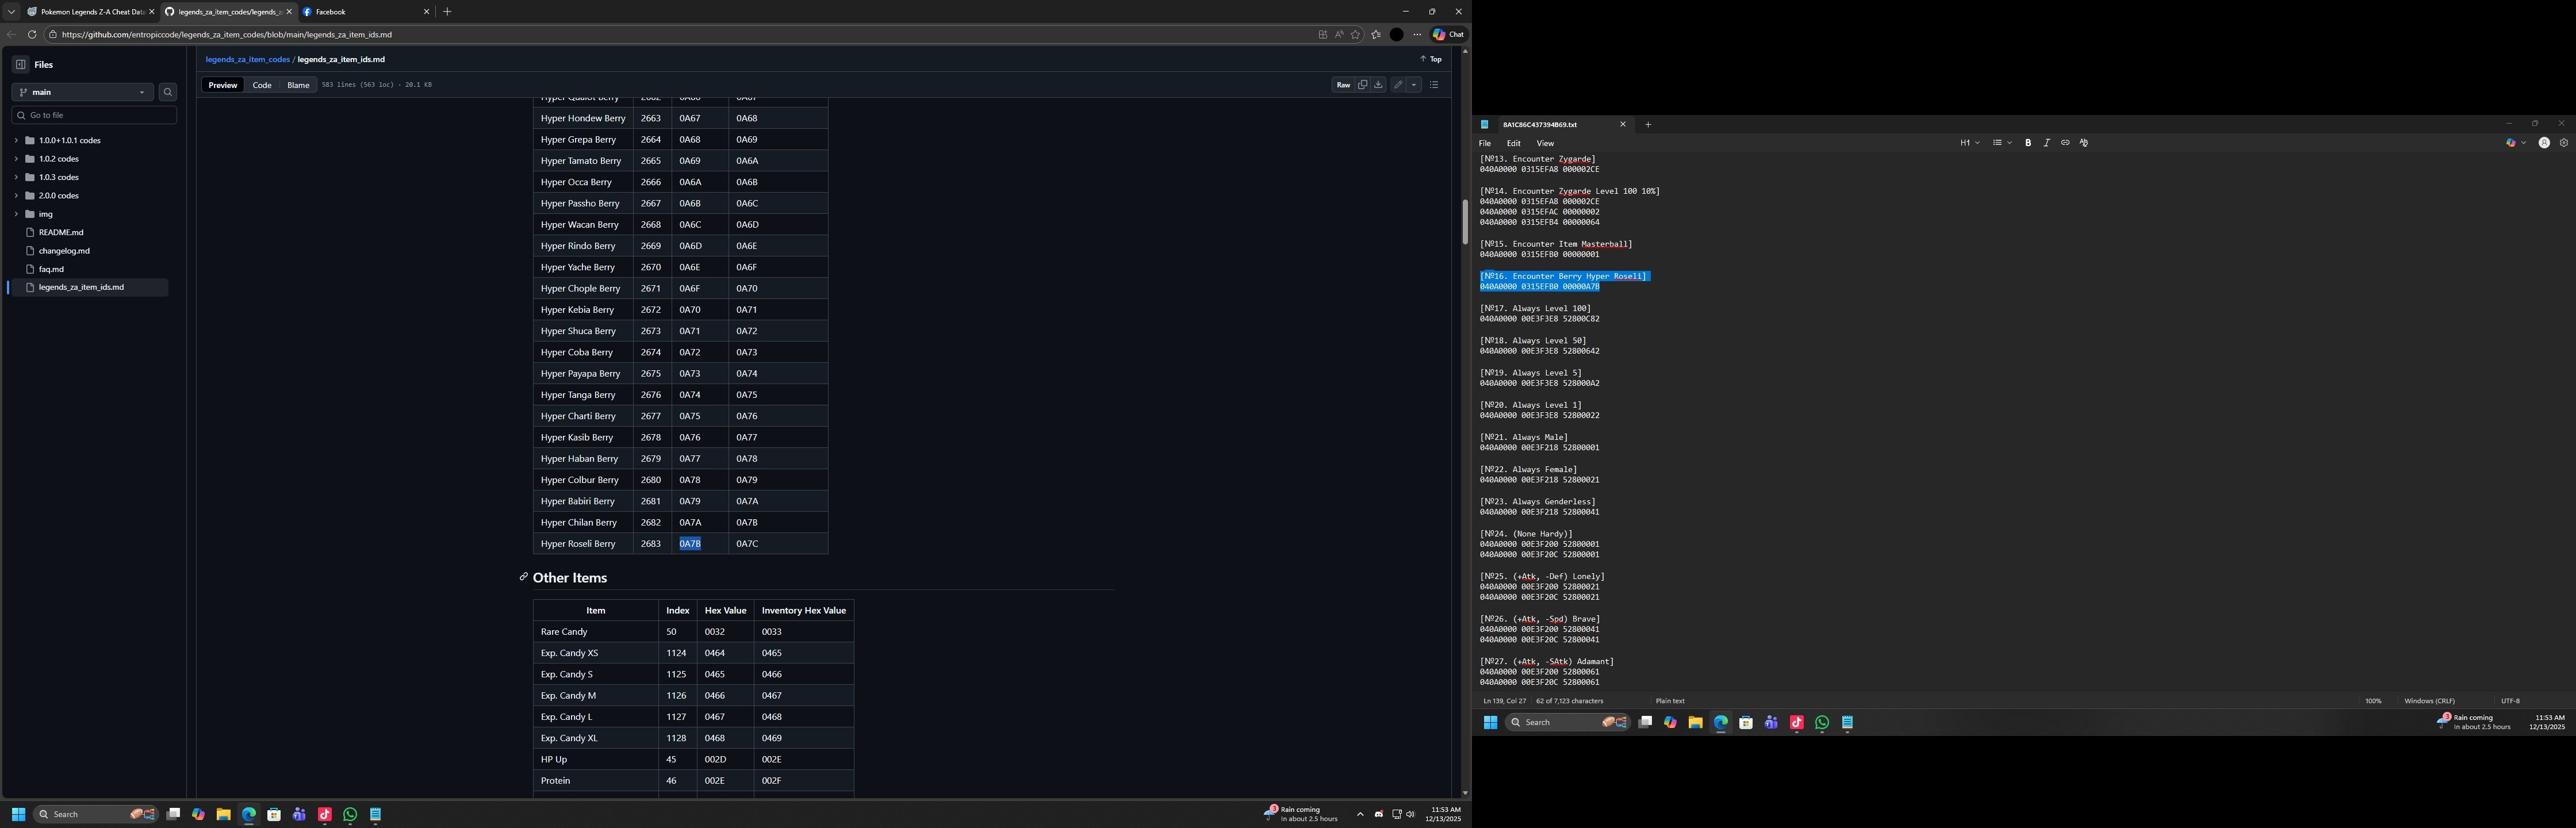
Task: Open Notepad icon on the right taskbar
Action: coord(1847,722)
